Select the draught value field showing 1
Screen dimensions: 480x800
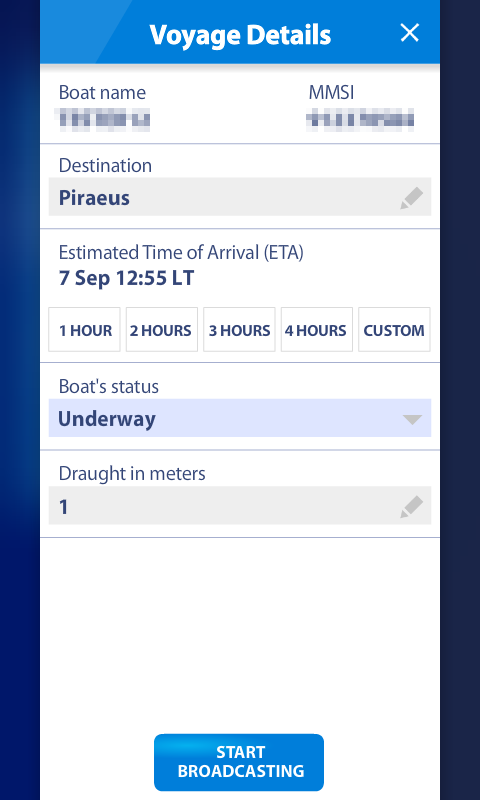point(240,505)
